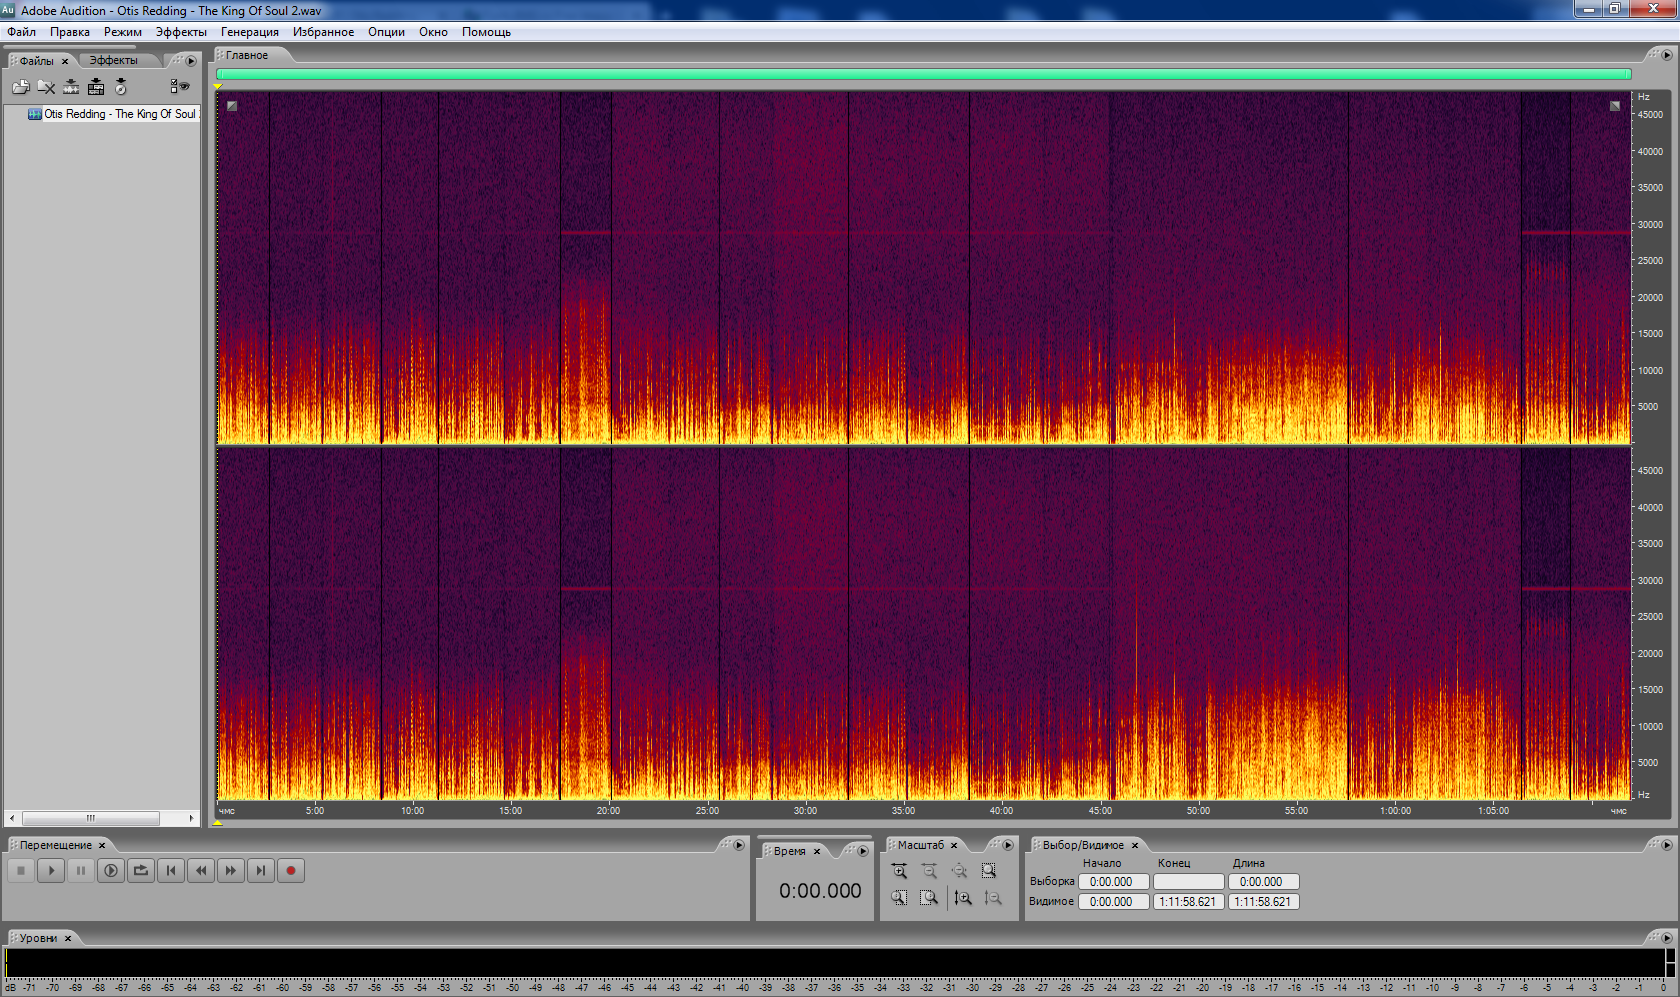Click the Rewind transport button
1680x997 pixels.
point(201,871)
